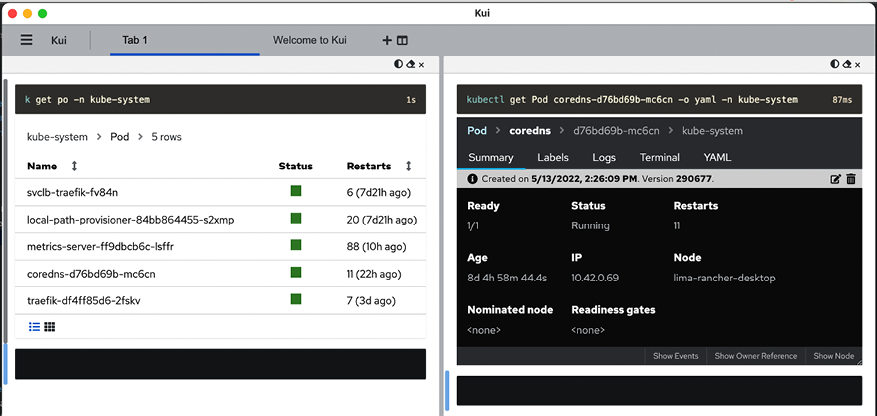
Task: Click status square for traefik-df4ff85d6-2fskv
Action: click(x=296, y=299)
